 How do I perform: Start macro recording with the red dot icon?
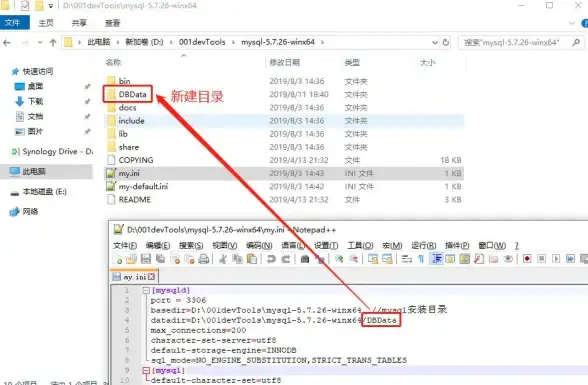coord(527,259)
